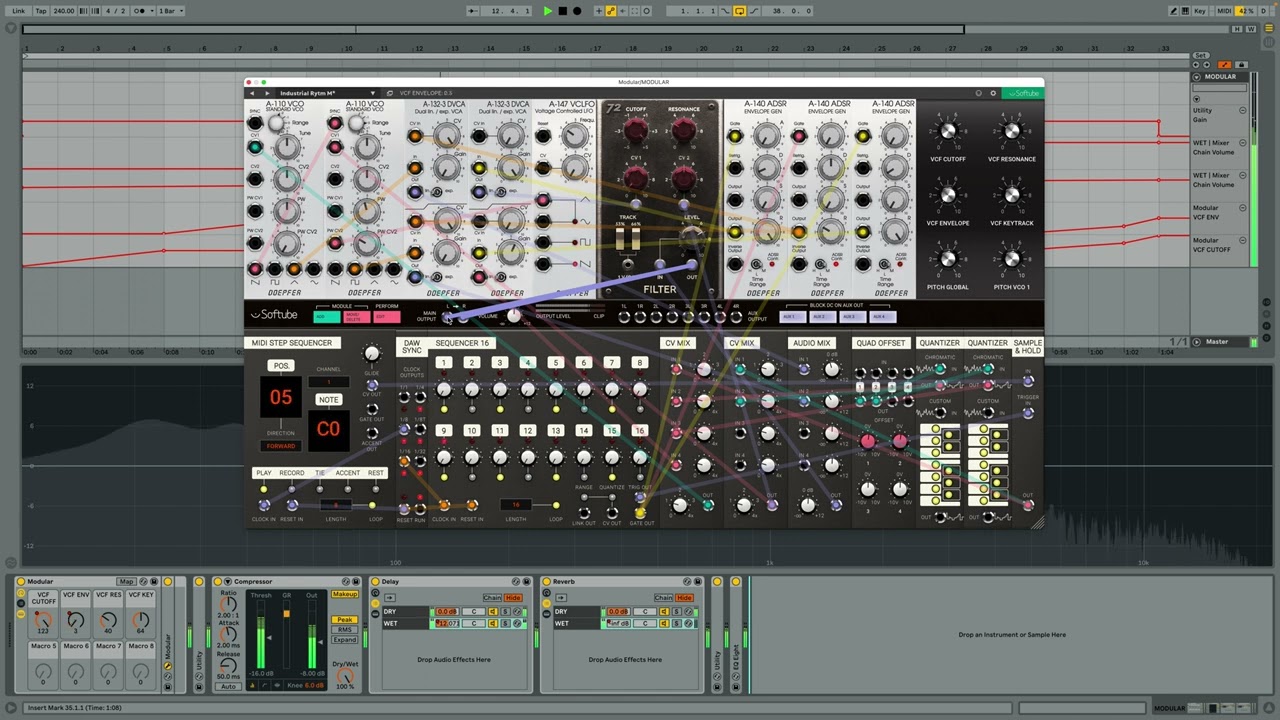Toggle the metronome in top bar
Screen dimensions: 1280x720
click(x=142, y=11)
